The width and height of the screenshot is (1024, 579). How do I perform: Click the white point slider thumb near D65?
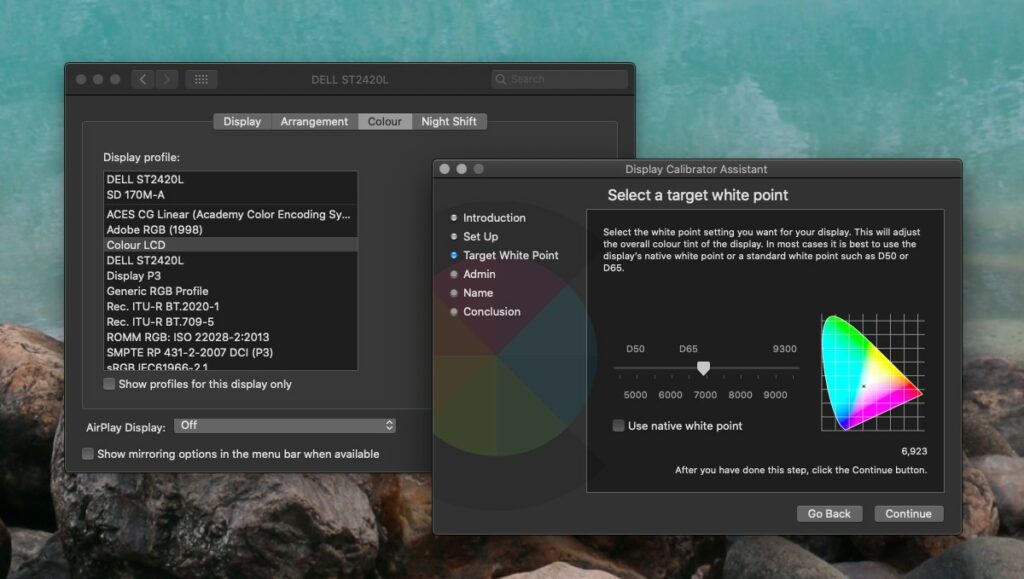point(703,368)
